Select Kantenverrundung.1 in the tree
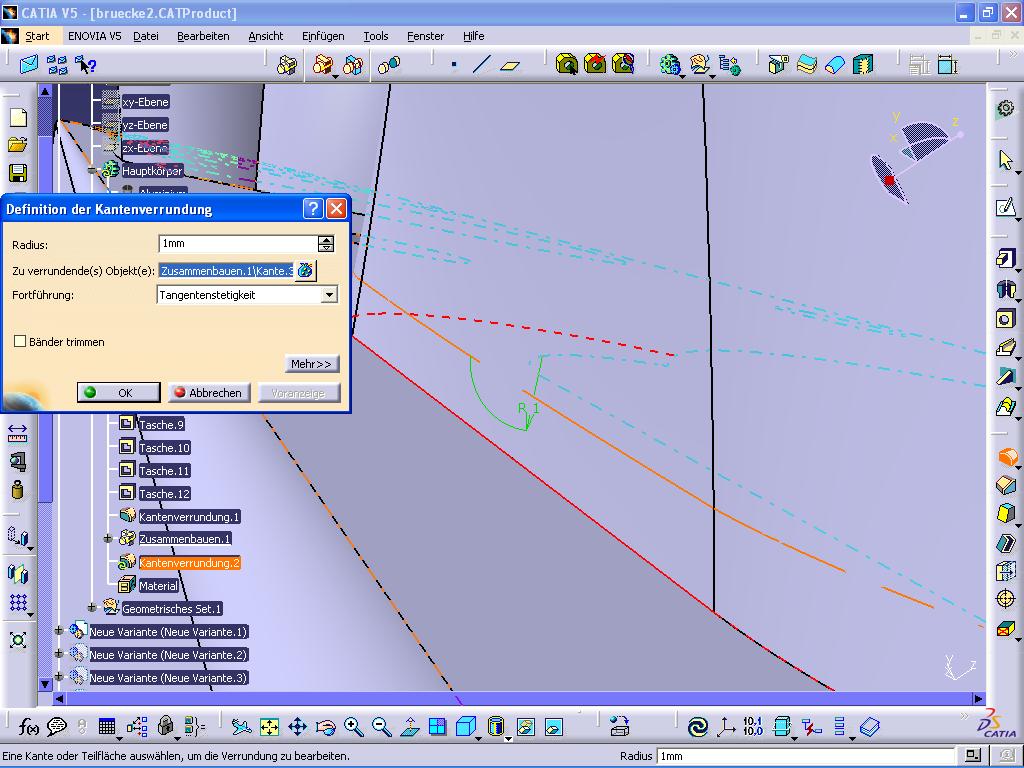The image size is (1024, 768). [189, 517]
